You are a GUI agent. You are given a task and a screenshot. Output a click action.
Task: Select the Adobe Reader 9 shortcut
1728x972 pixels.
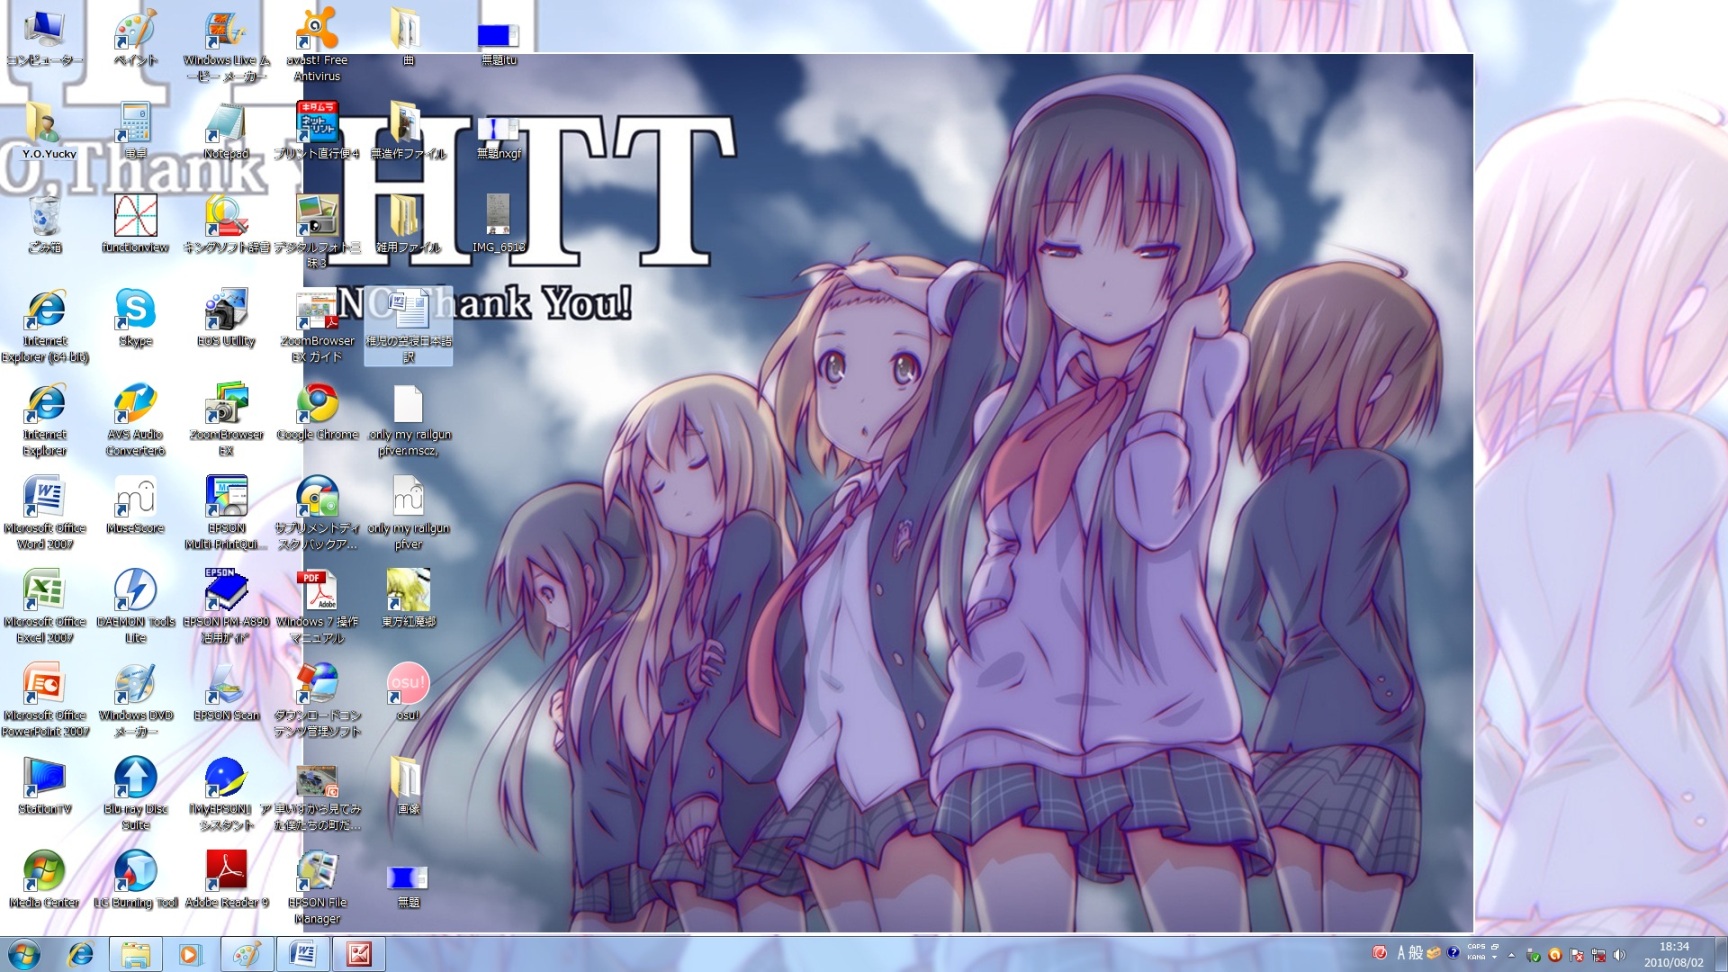pyautogui.click(x=226, y=879)
